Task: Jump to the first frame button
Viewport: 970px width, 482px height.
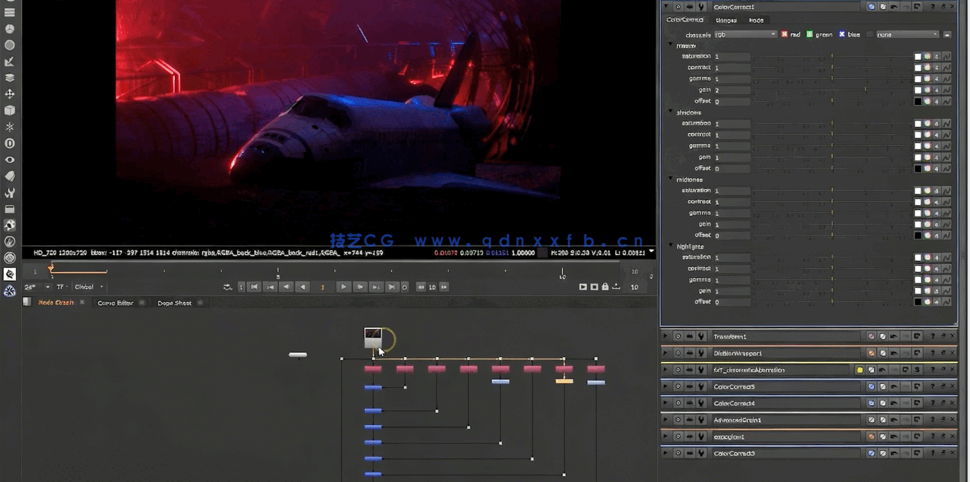Action: (254, 287)
